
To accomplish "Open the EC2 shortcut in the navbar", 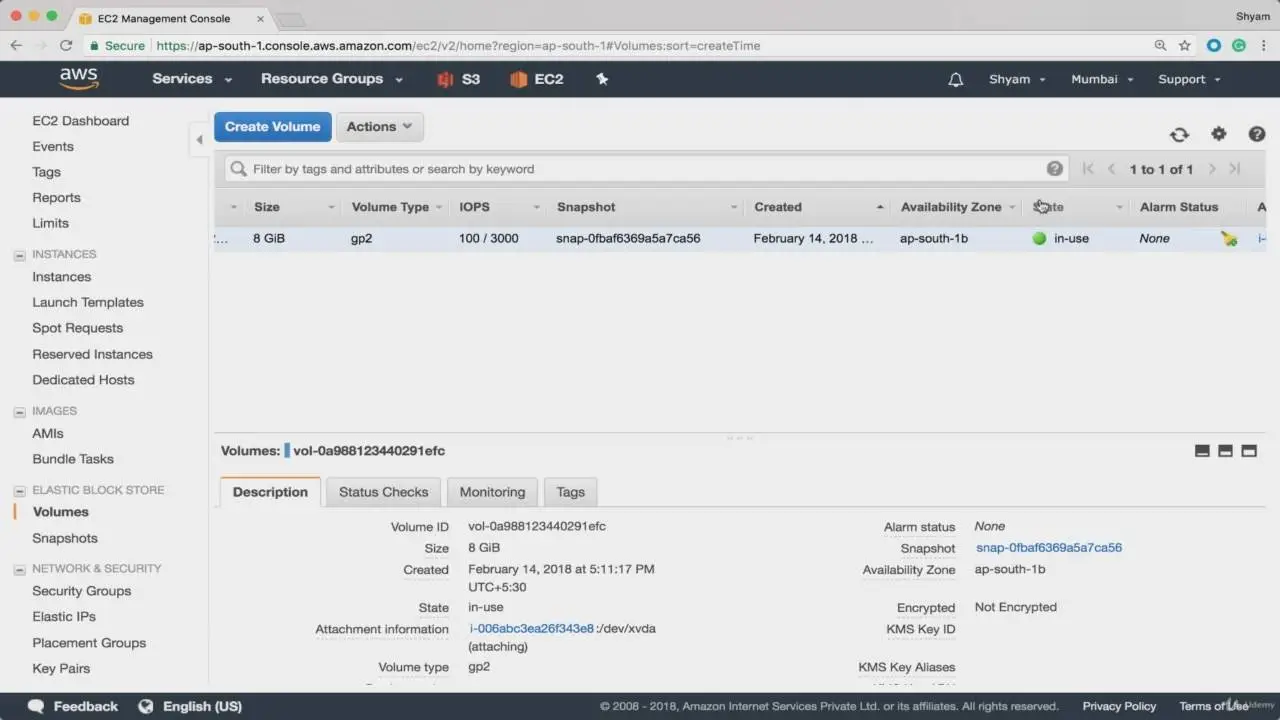I will (537, 79).
